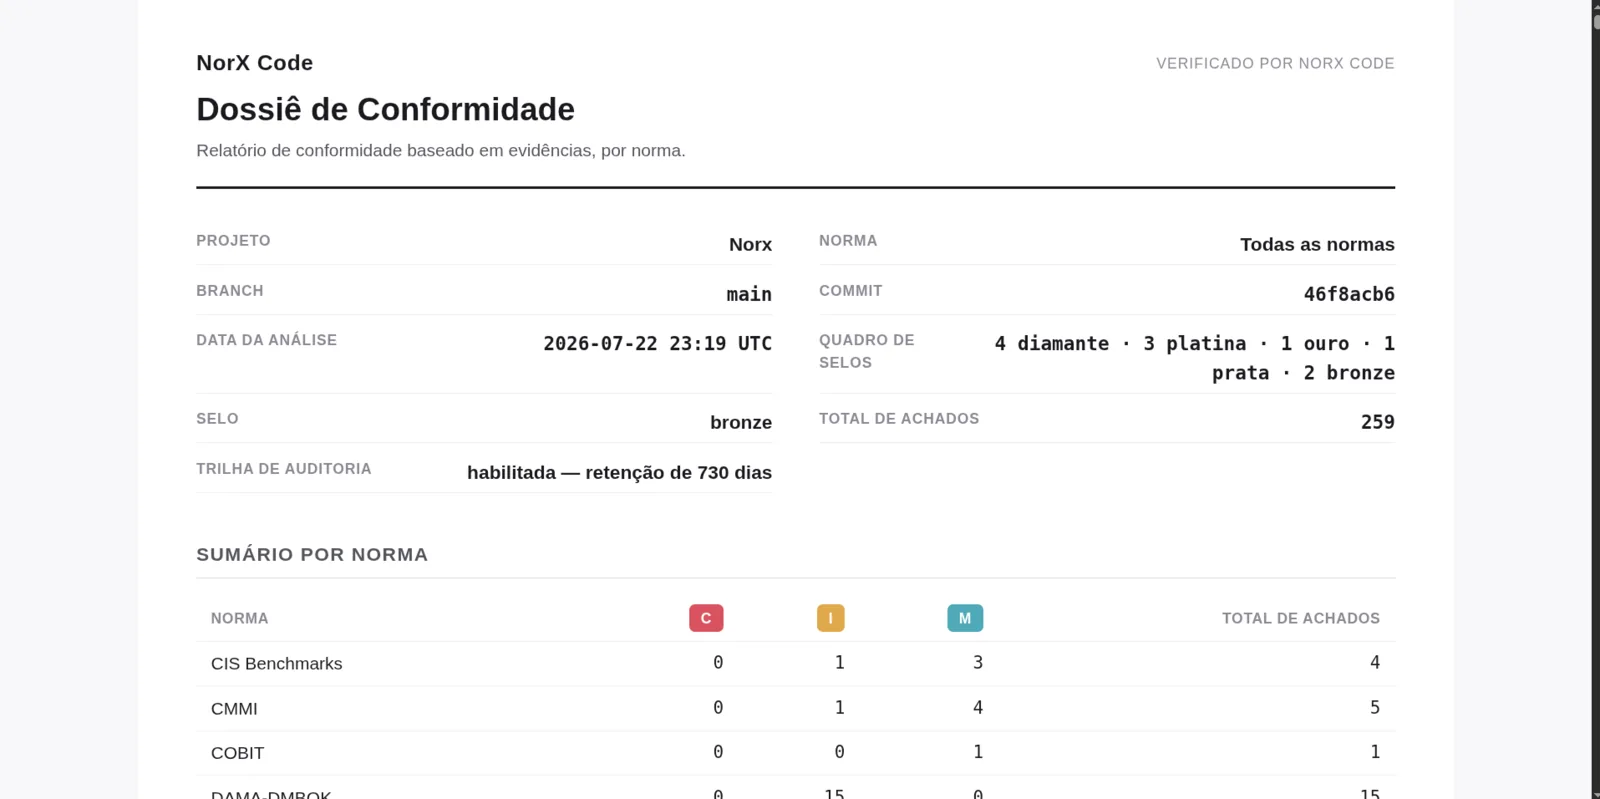Click CMMI C count 0
The width and height of the screenshot is (1600, 799).
click(x=718, y=708)
